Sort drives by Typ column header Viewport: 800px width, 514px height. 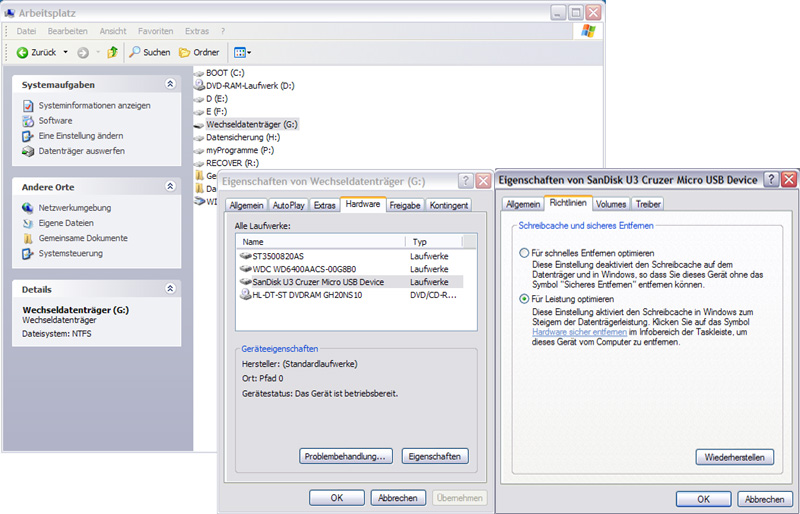point(434,241)
